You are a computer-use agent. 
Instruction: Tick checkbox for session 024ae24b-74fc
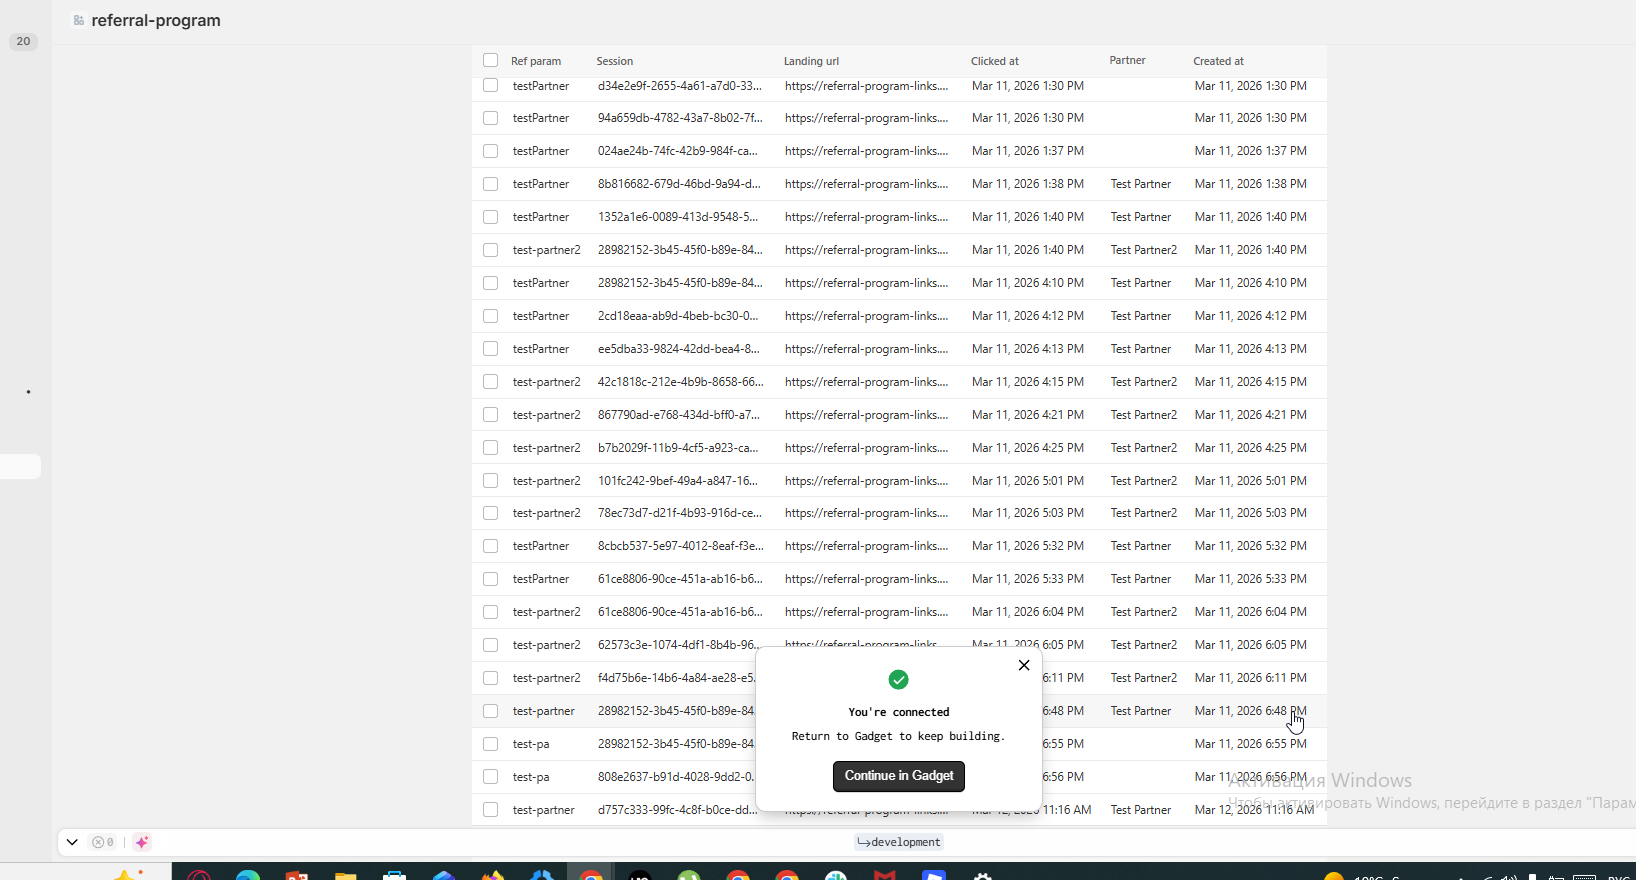coord(490,151)
